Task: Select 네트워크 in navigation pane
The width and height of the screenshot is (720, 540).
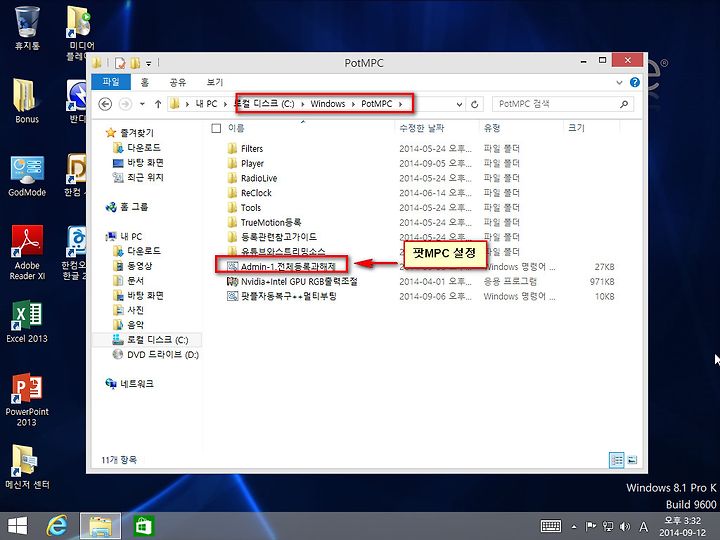Action: (x=130, y=383)
